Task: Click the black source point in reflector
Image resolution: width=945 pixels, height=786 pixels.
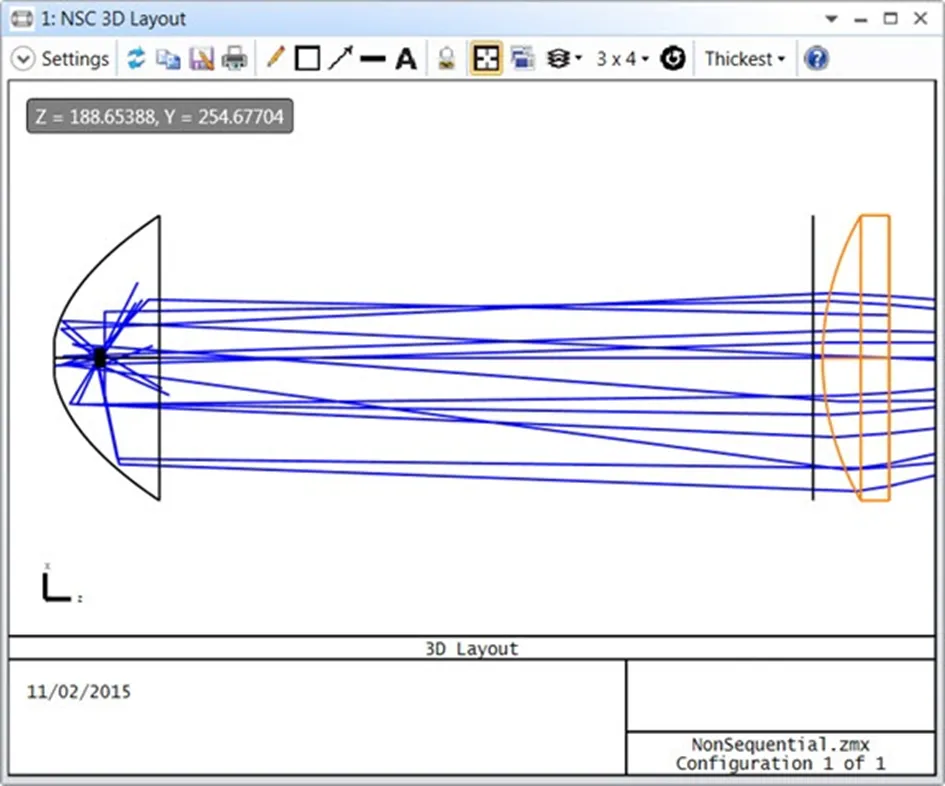Action: pos(100,358)
